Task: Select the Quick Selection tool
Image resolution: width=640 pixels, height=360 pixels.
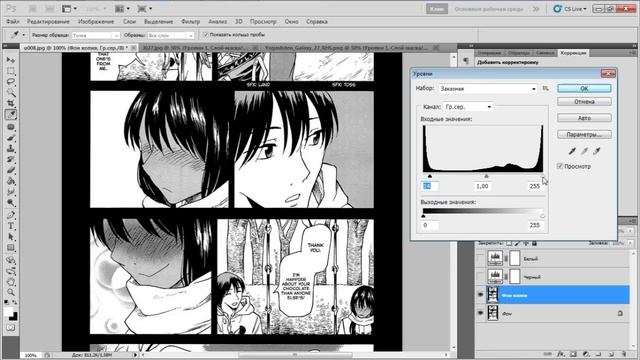Action: [x=11, y=92]
